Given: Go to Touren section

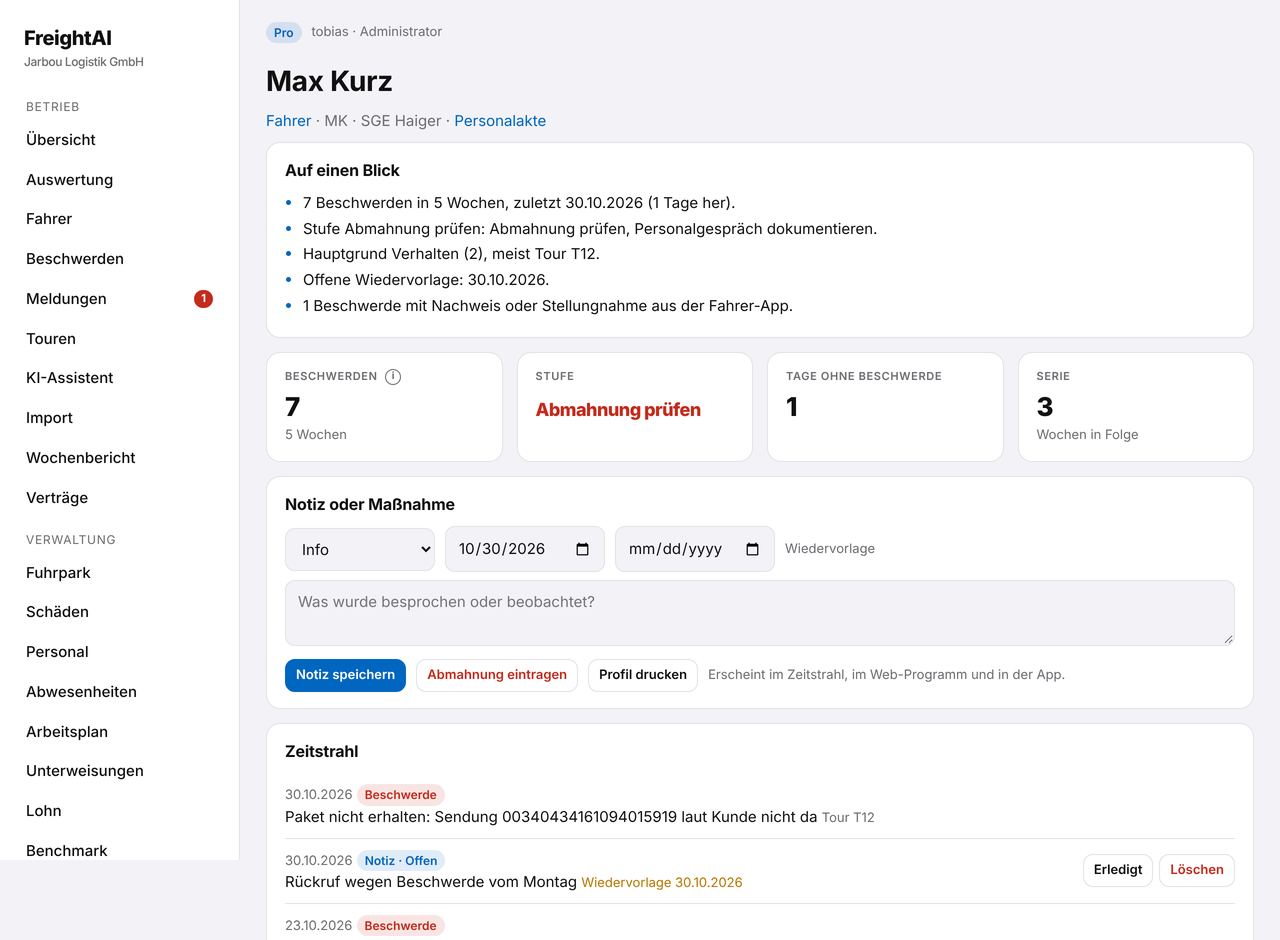Looking at the screenshot, I should pyautogui.click(x=51, y=339).
